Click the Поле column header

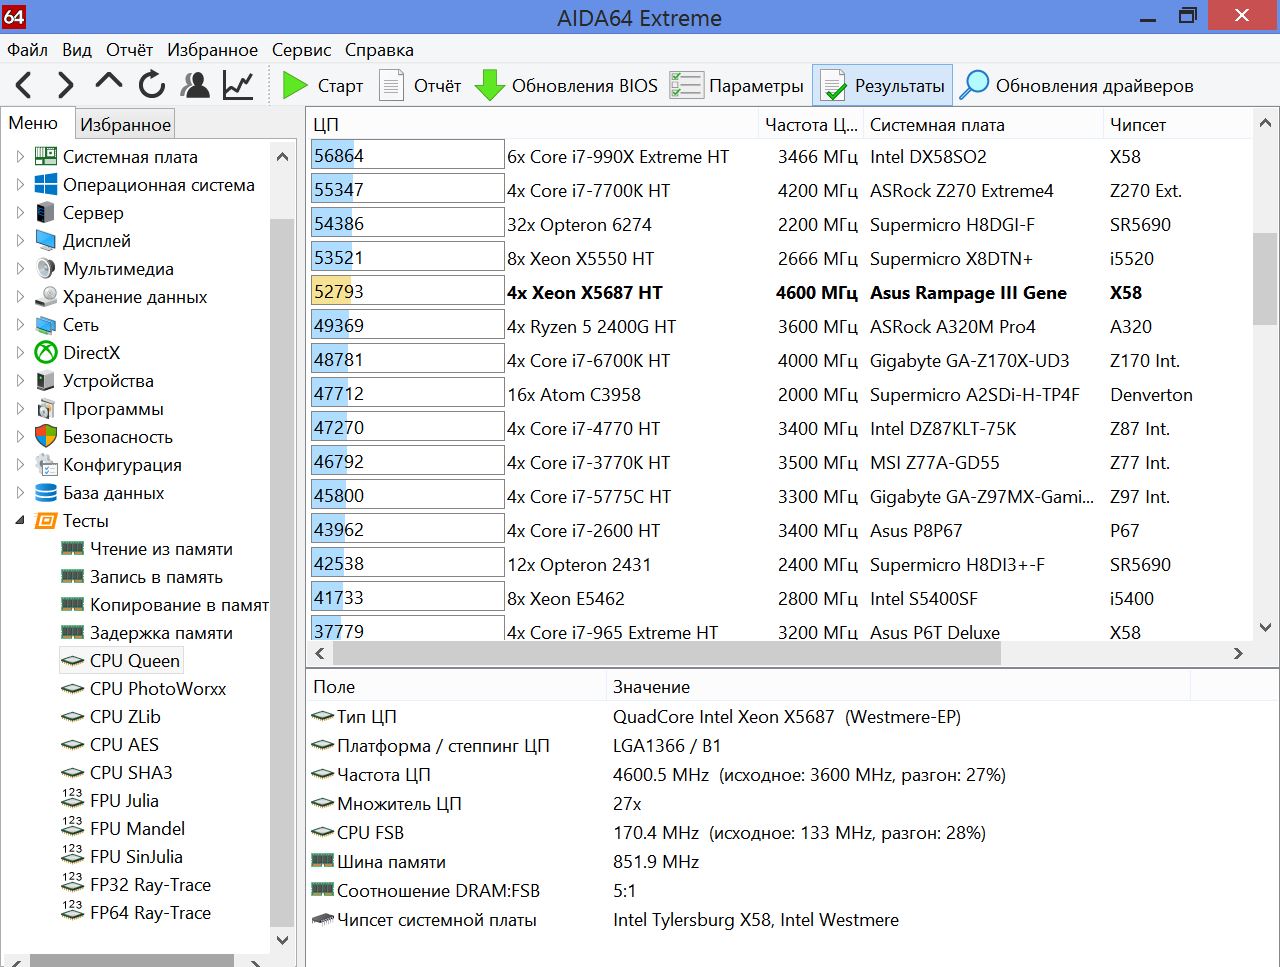tap(456, 687)
